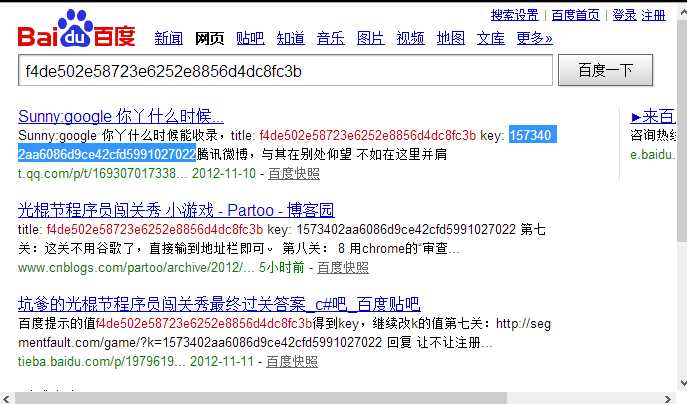Screen dimensions: 687x404
Task: Select the 网页 web tab
Action: coord(209,39)
